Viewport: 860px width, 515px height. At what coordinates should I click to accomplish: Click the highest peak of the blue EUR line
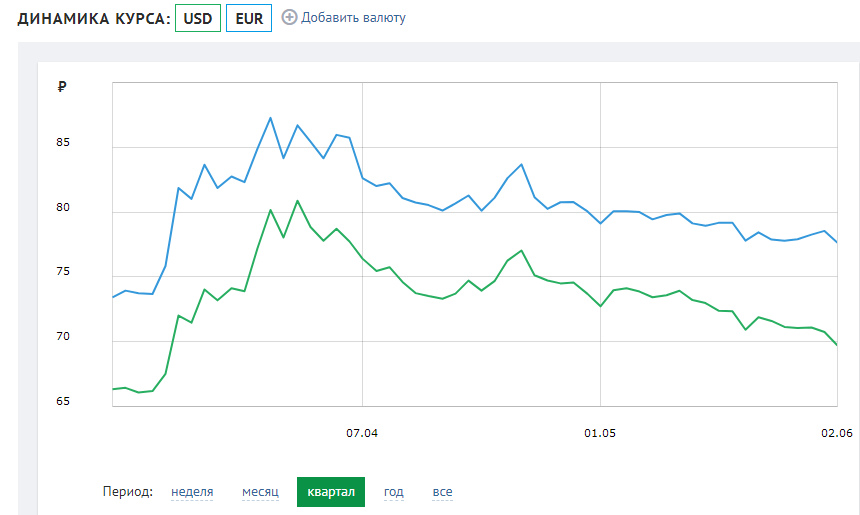(271, 118)
